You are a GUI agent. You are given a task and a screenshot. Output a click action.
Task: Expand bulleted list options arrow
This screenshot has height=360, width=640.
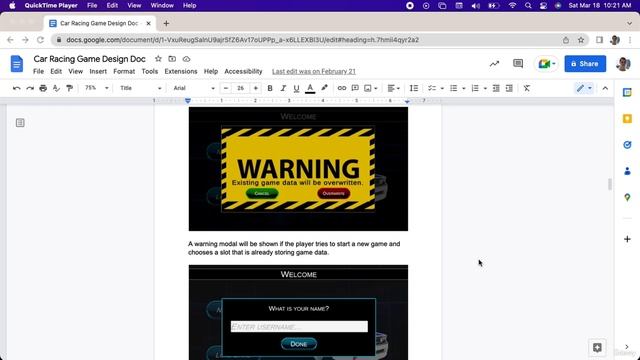[x=464, y=88]
